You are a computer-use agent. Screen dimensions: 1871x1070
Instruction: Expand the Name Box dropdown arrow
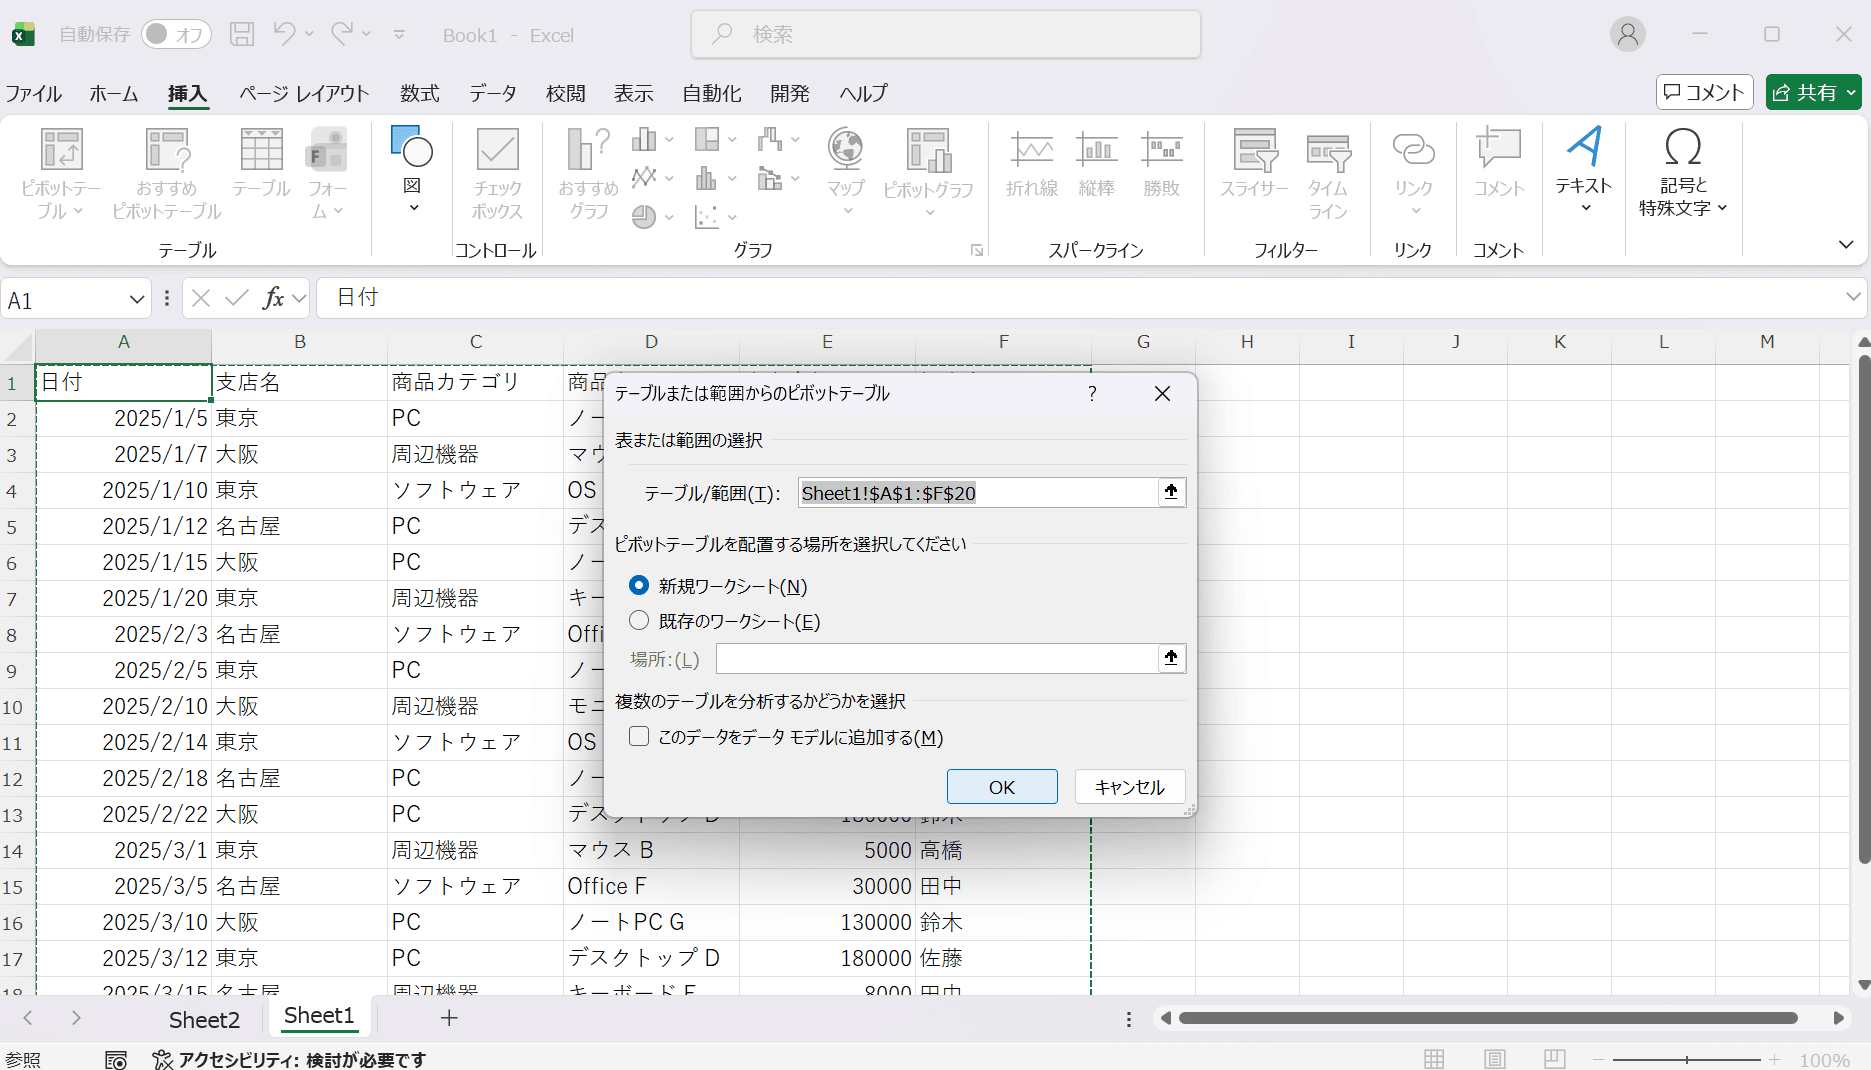137,300
